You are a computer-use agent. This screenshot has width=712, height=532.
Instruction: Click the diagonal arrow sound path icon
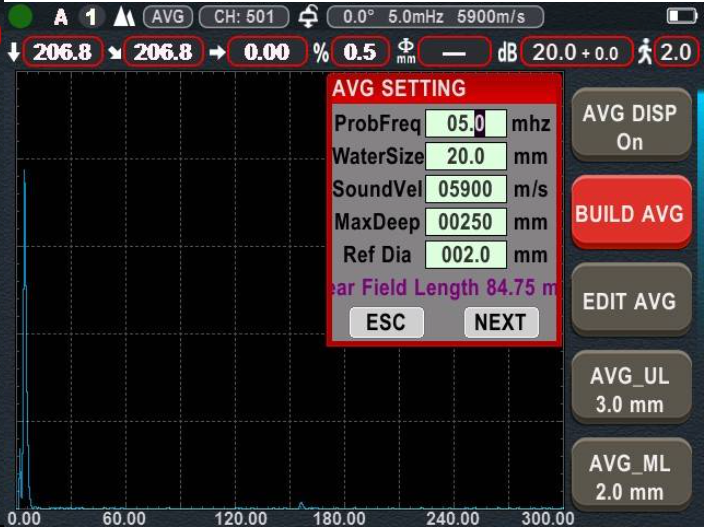tap(115, 52)
